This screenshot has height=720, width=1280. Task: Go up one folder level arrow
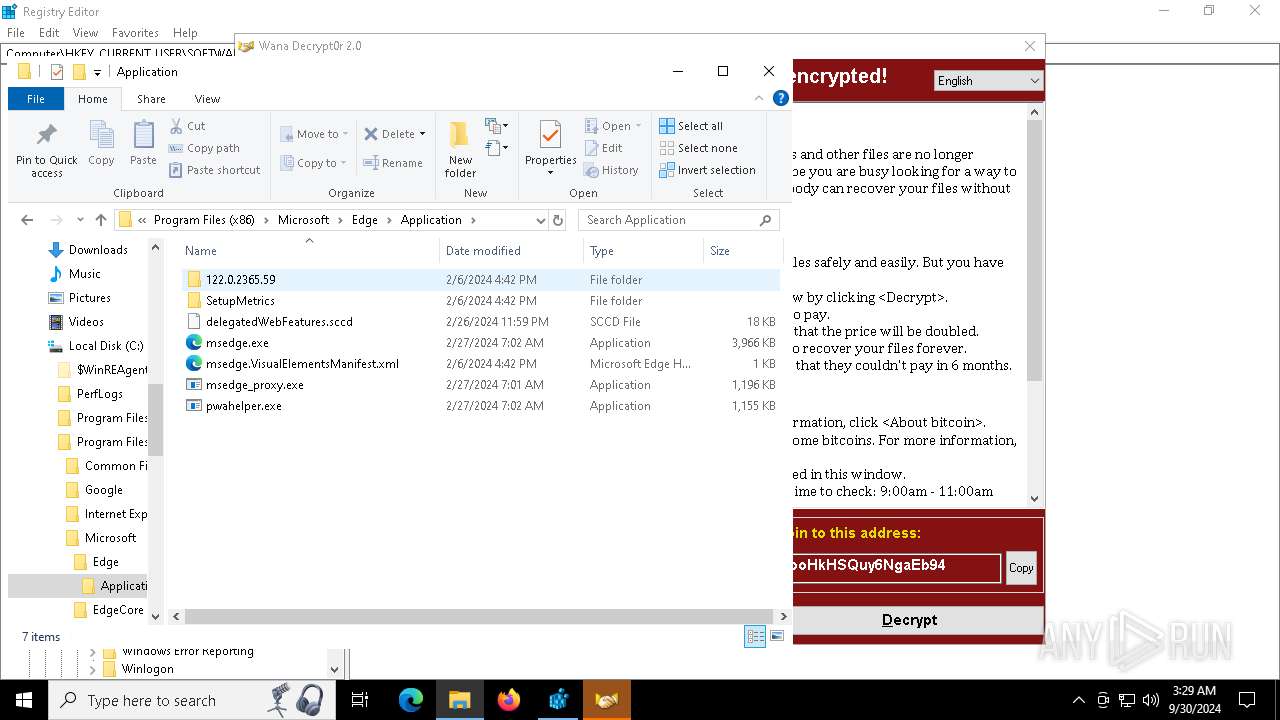101,220
